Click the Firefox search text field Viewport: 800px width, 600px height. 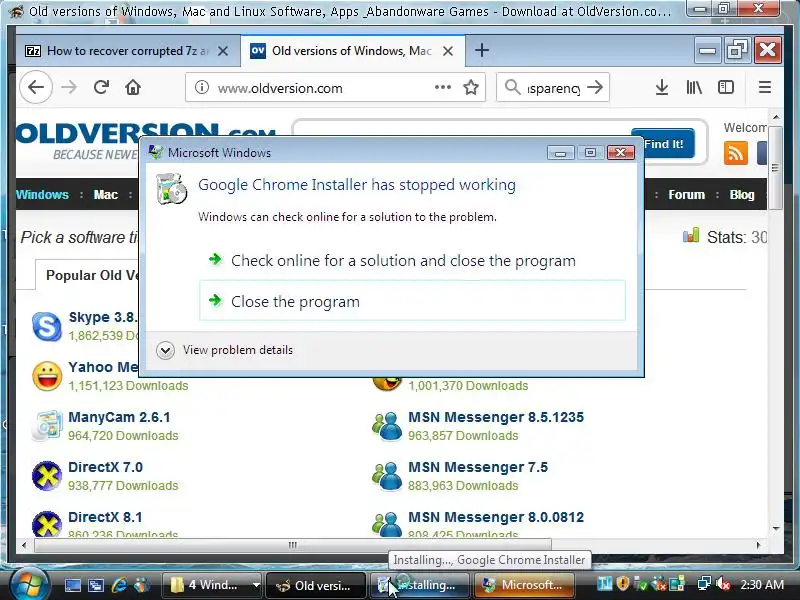coord(553,88)
